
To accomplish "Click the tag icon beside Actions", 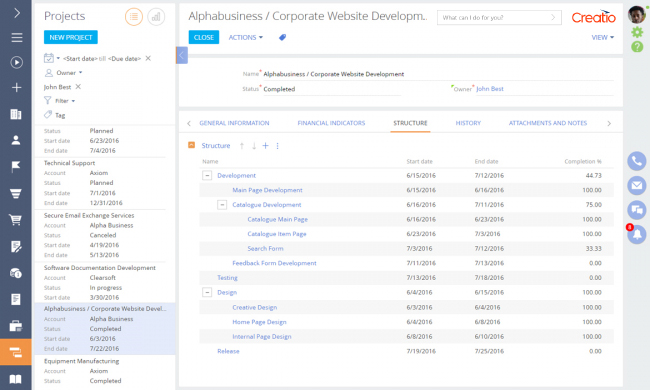I will tap(282, 37).
